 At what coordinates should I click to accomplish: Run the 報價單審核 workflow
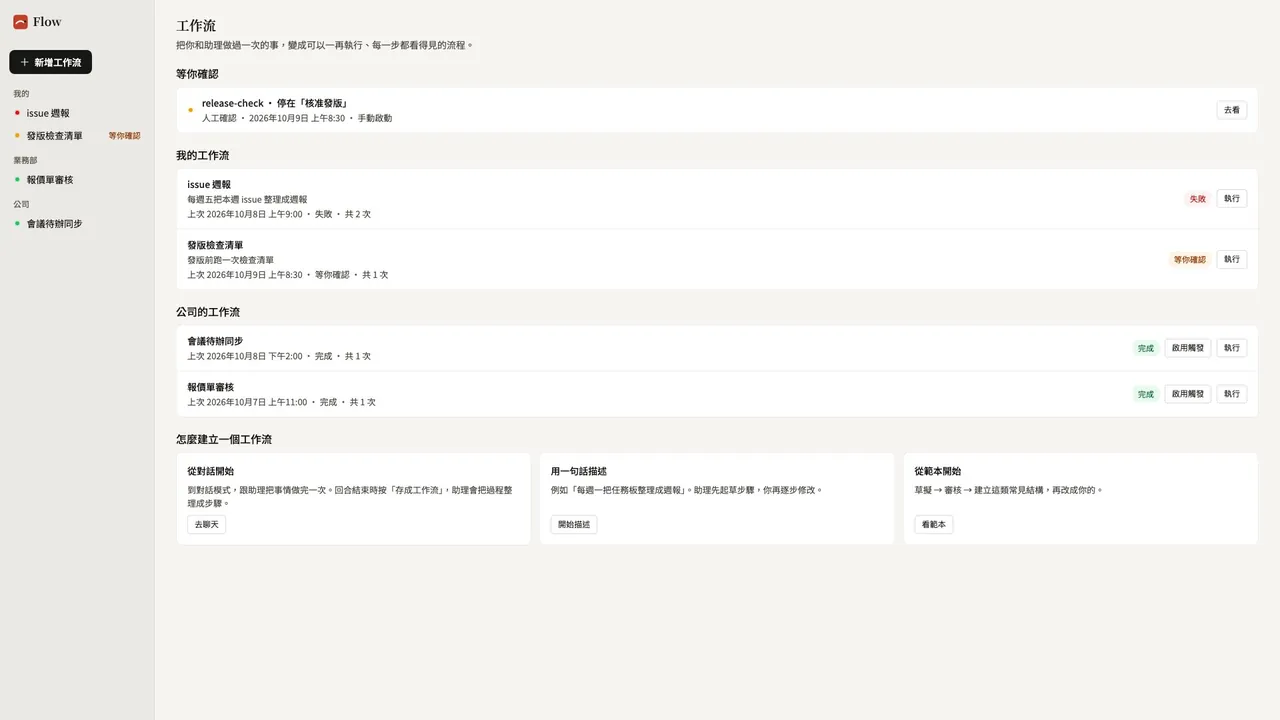(1232, 394)
